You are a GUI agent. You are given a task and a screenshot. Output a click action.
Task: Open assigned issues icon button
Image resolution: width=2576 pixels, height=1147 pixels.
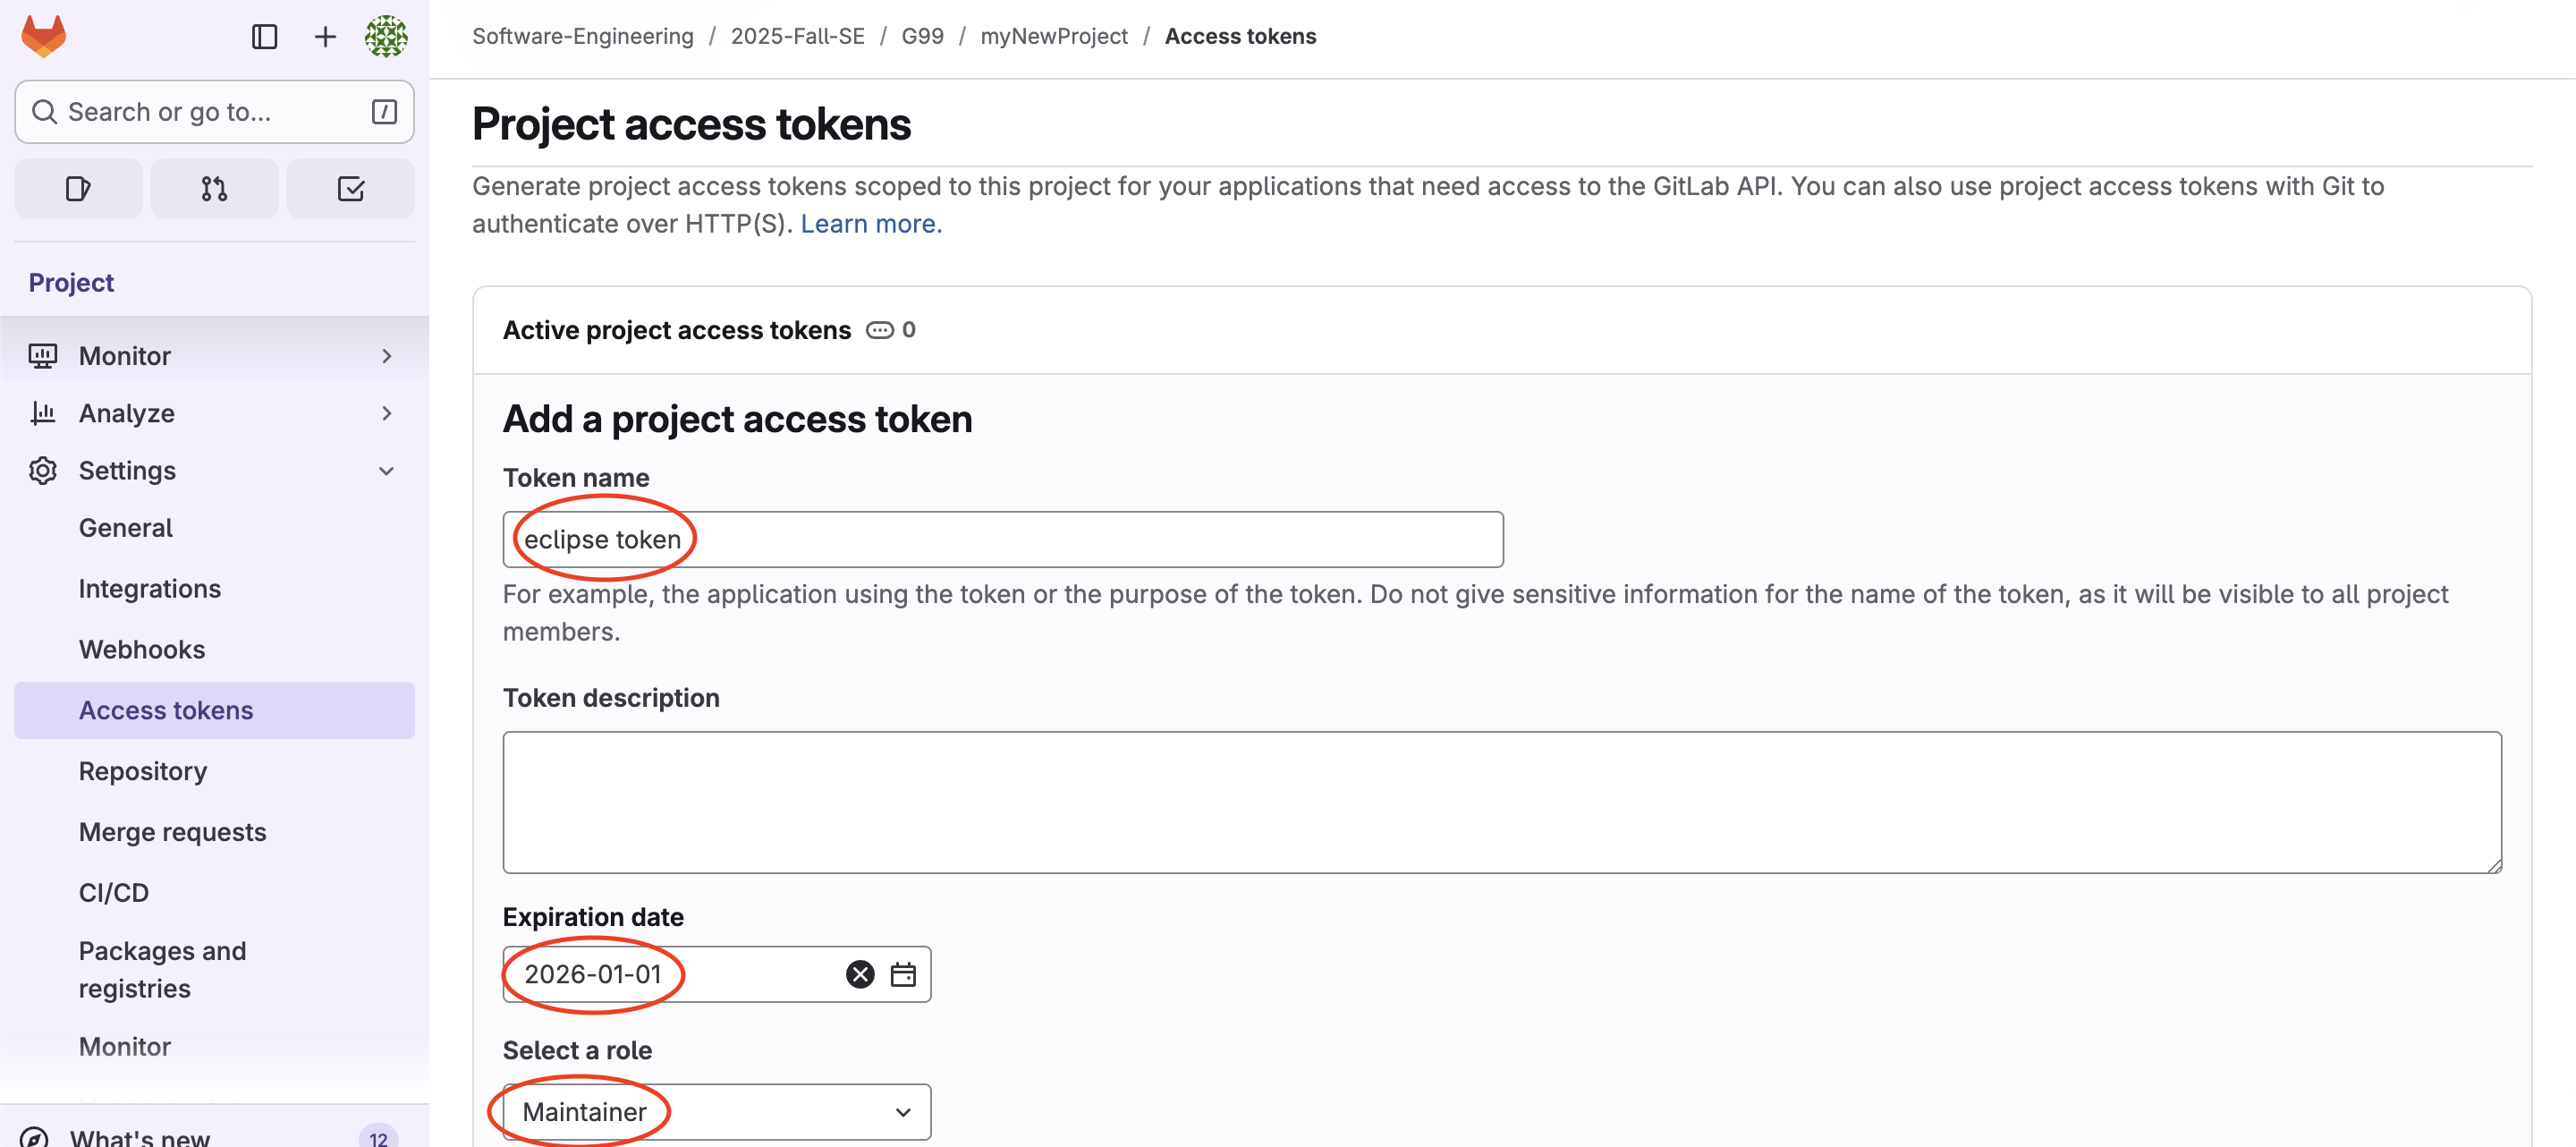point(78,189)
